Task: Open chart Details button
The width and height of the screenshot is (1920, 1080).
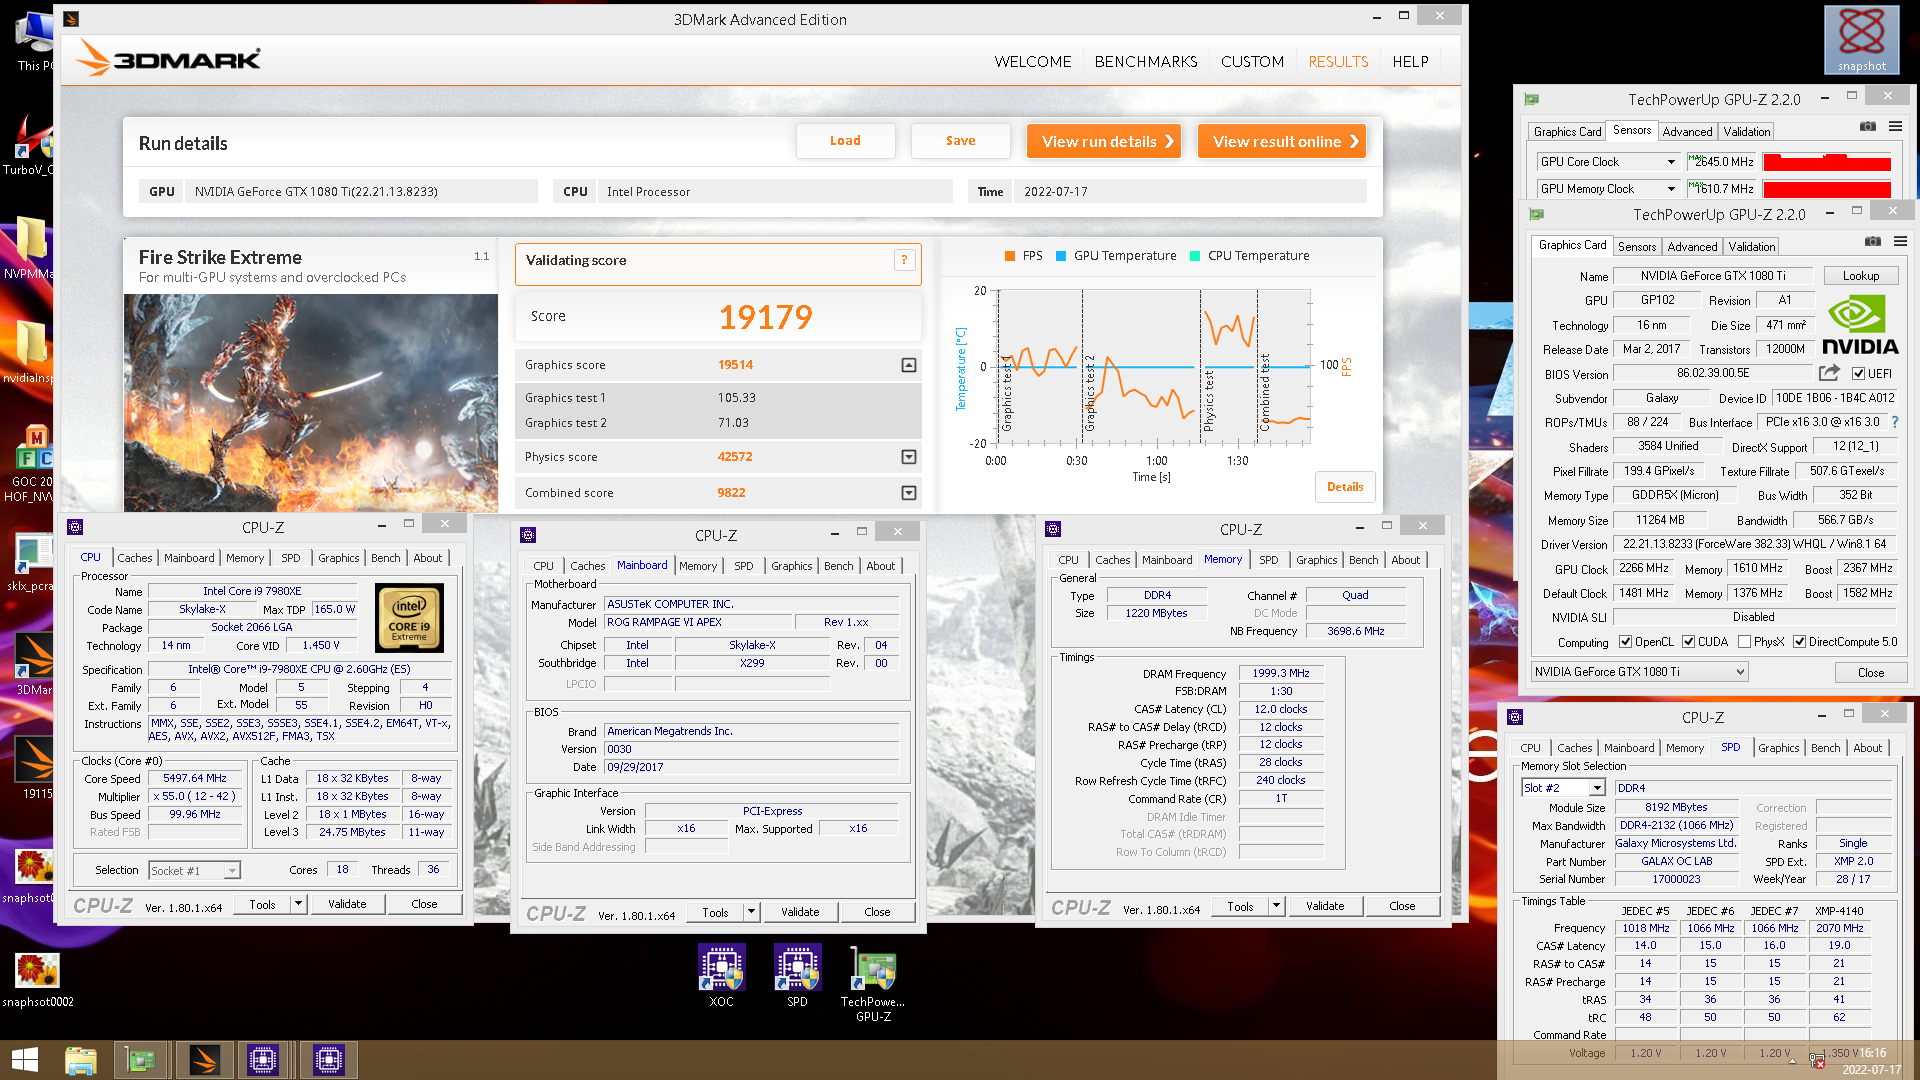Action: pos(1345,487)
